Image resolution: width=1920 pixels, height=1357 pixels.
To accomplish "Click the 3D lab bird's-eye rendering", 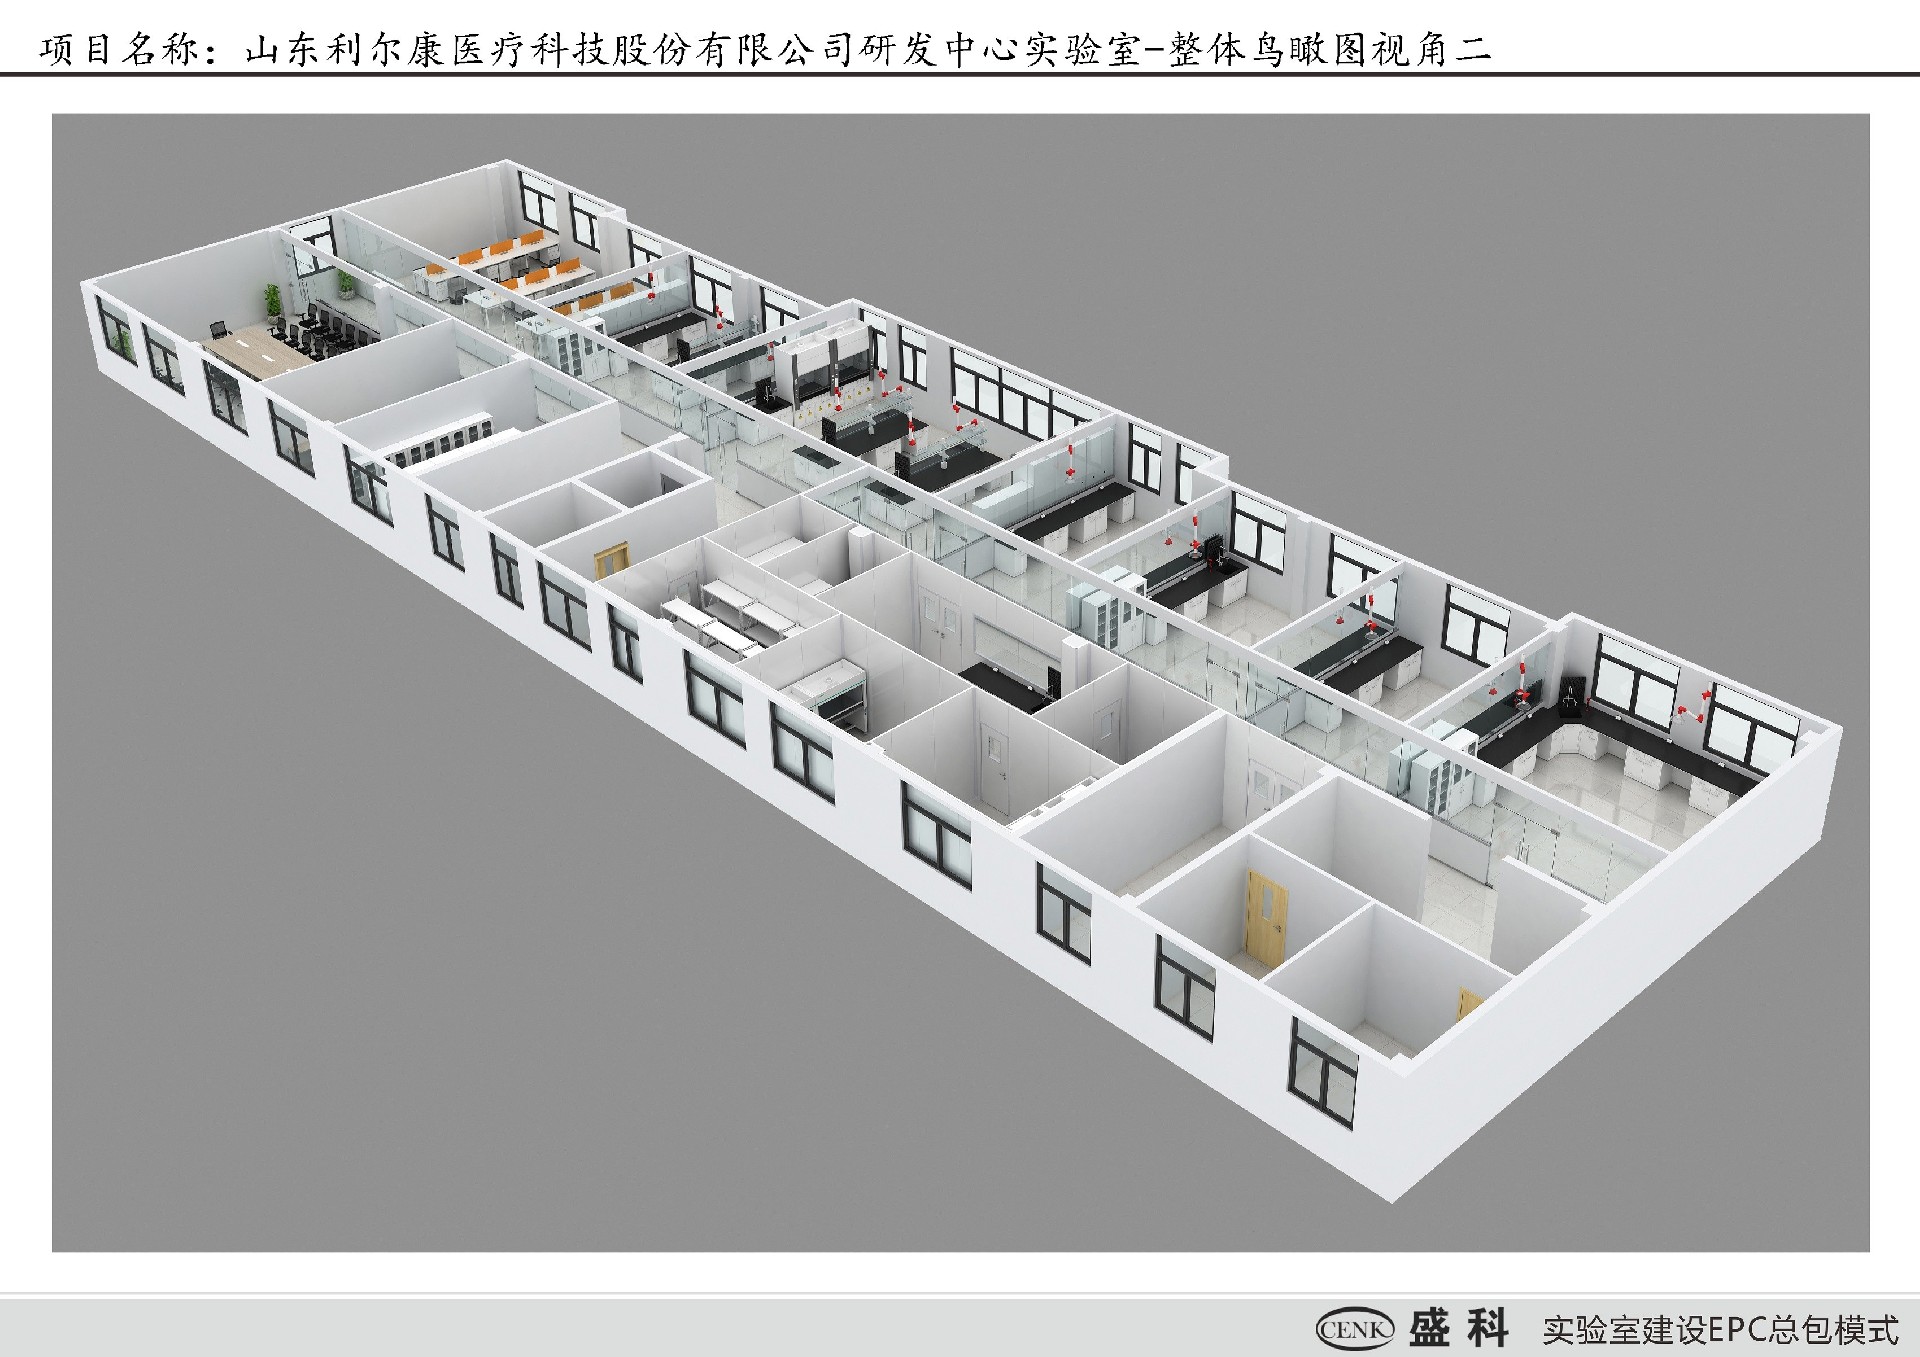I will tap(961, 682).
